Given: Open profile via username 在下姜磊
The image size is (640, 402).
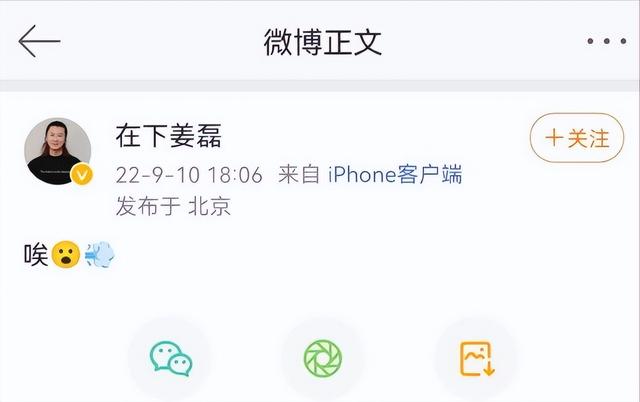Looking at the screenshot, I should pyautogui.click(x=169, y=136).
